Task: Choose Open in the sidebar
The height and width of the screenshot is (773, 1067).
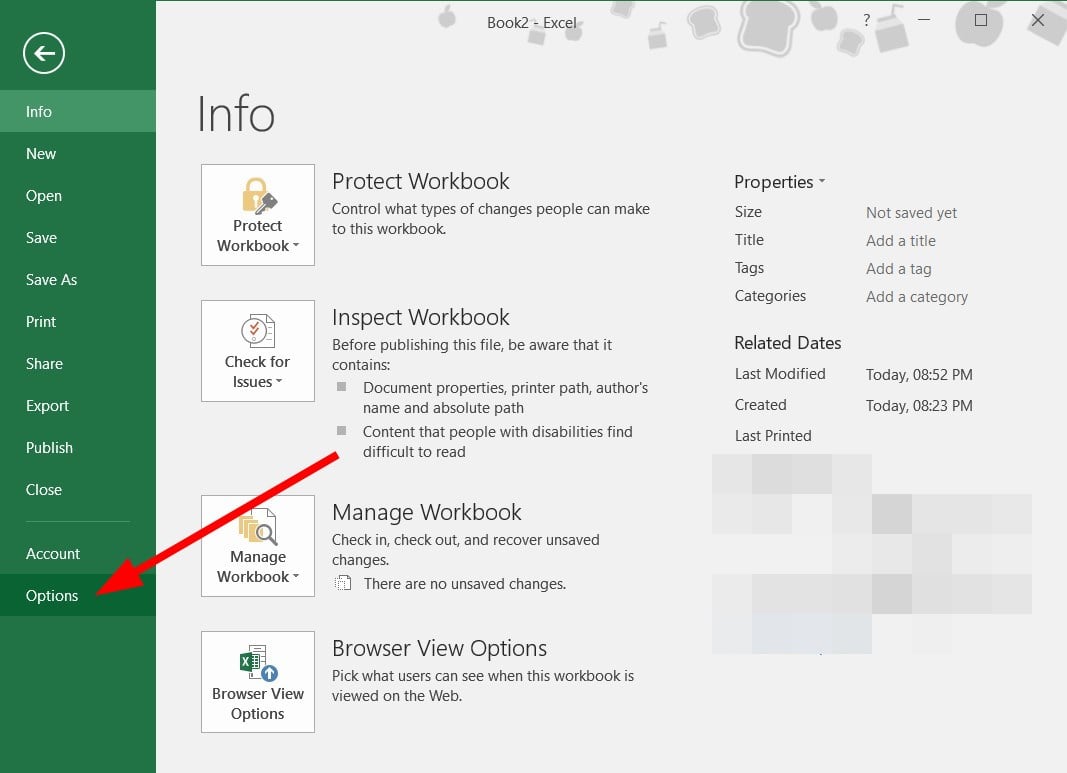Action: [x=78, y=195]
